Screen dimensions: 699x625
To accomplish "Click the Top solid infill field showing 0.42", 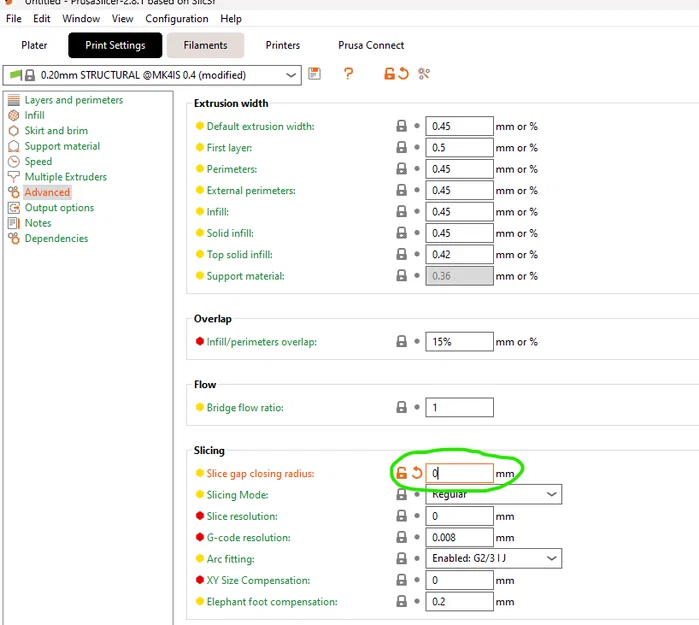I will point(460,255).
